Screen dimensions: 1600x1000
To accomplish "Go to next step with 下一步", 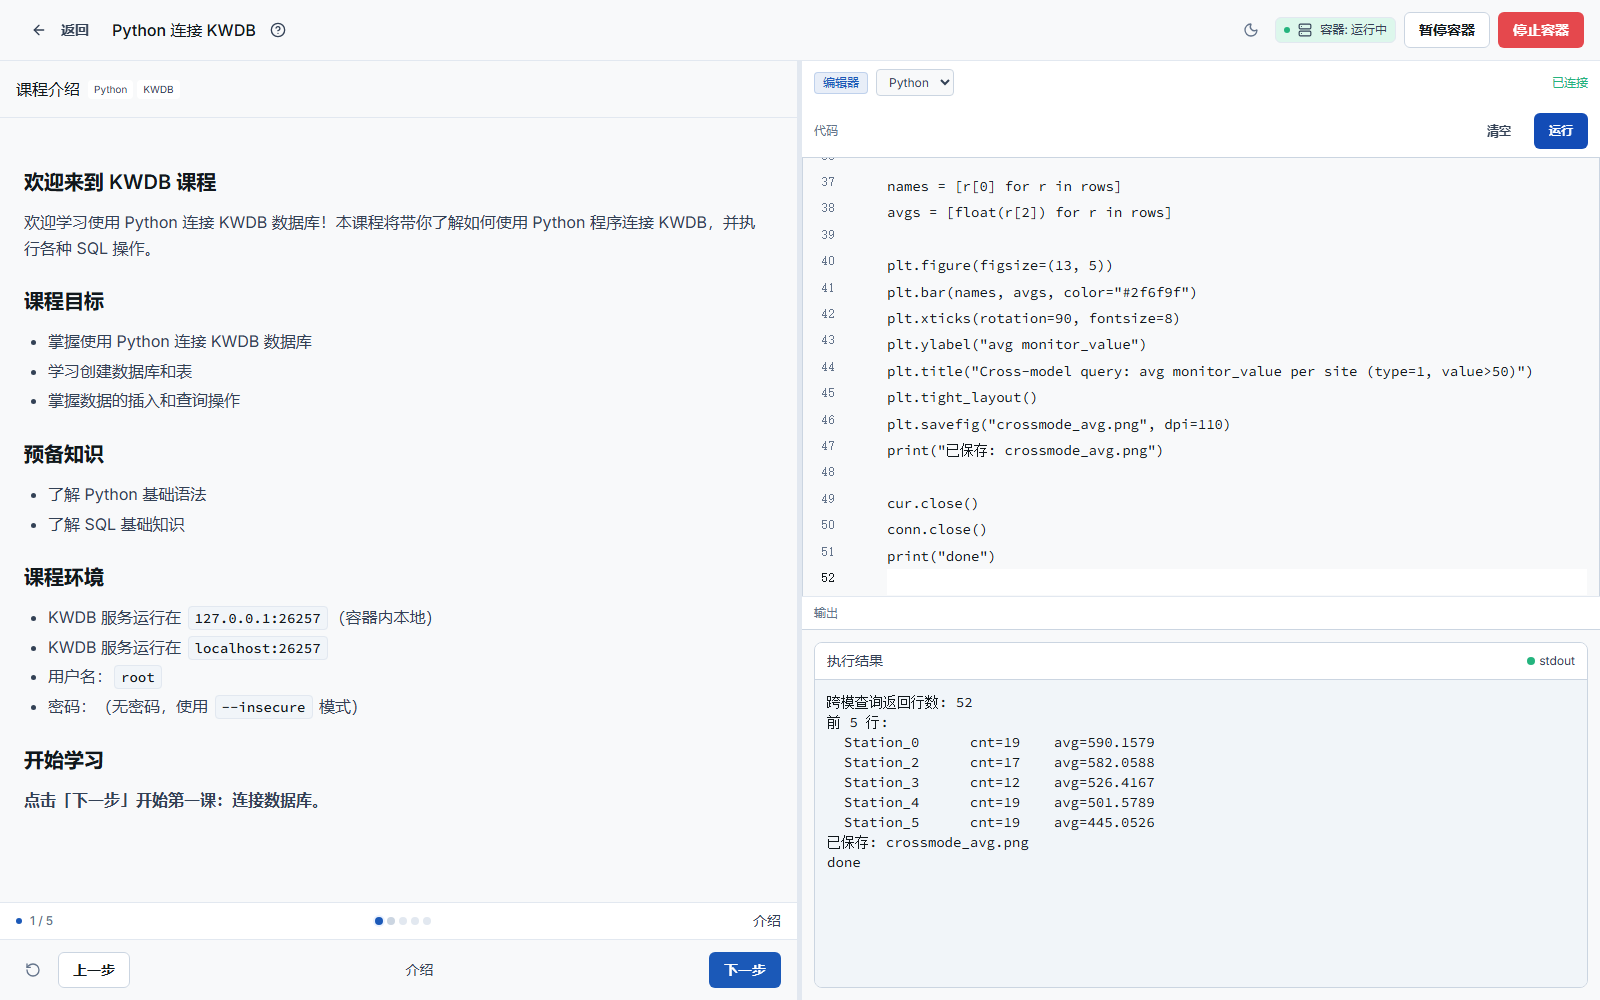I will pyautogui.click(x=745, y=970).
